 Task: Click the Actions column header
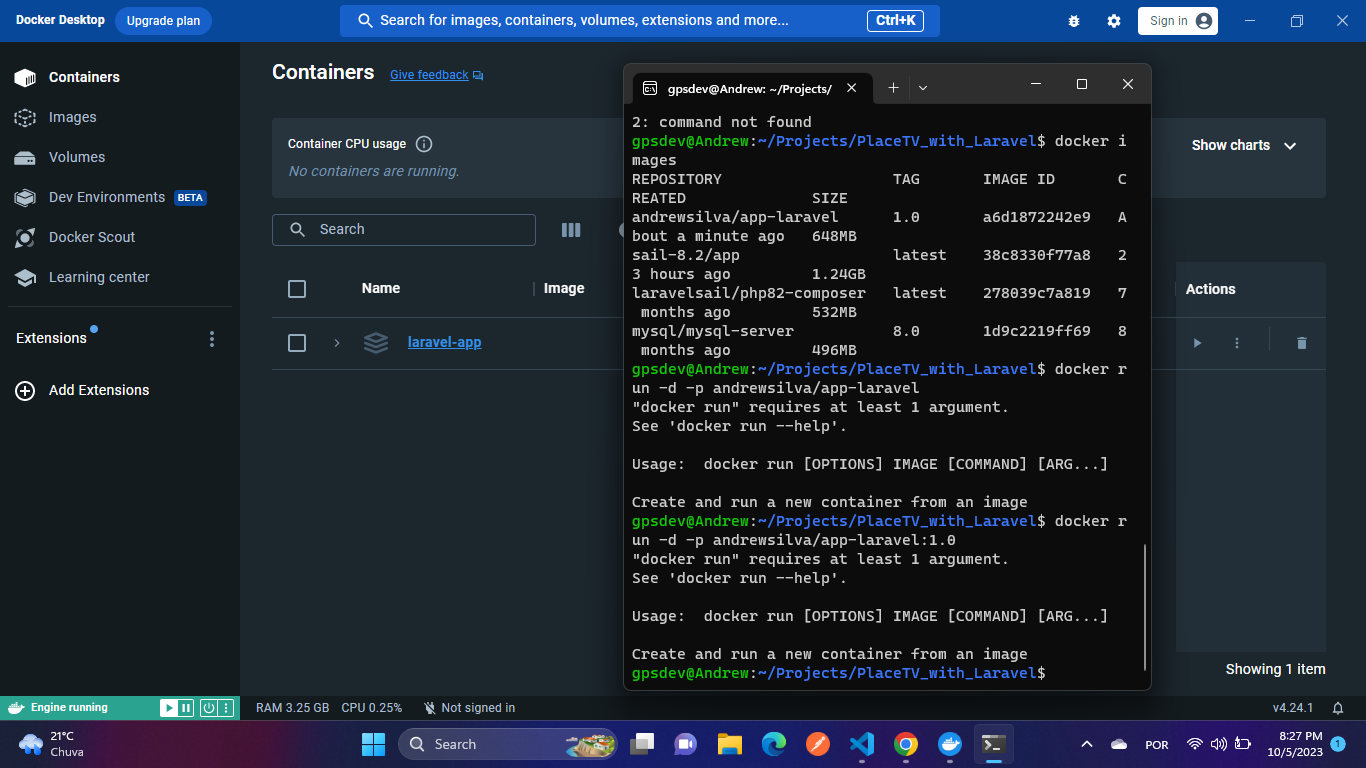(1211, 290)
